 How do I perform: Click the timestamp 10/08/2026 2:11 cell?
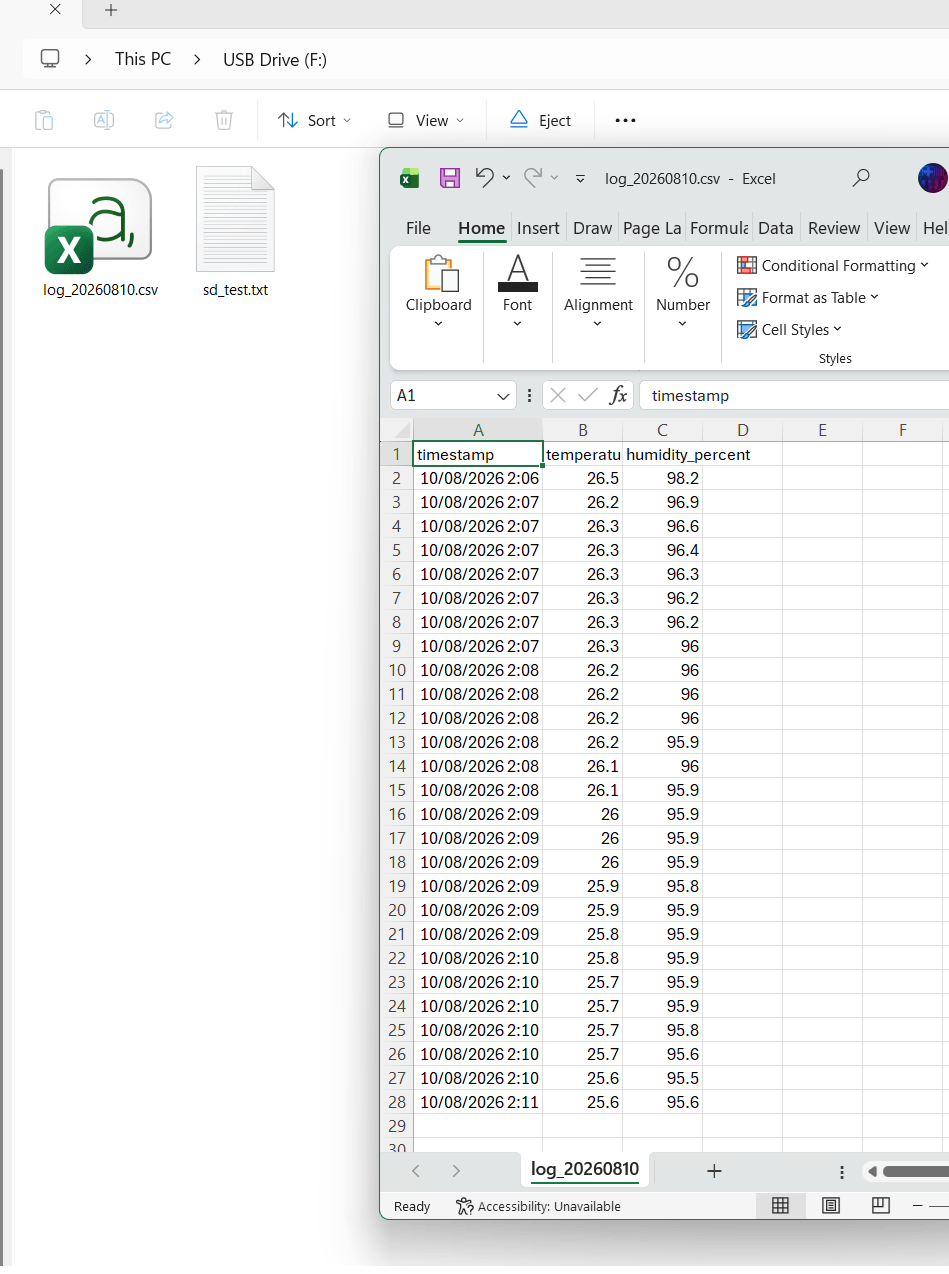tap(478, 1102)
